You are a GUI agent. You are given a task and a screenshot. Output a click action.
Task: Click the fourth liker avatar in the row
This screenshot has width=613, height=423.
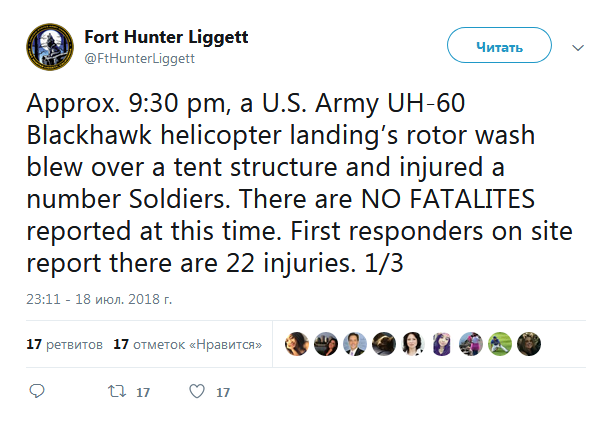tap(384, 344)
